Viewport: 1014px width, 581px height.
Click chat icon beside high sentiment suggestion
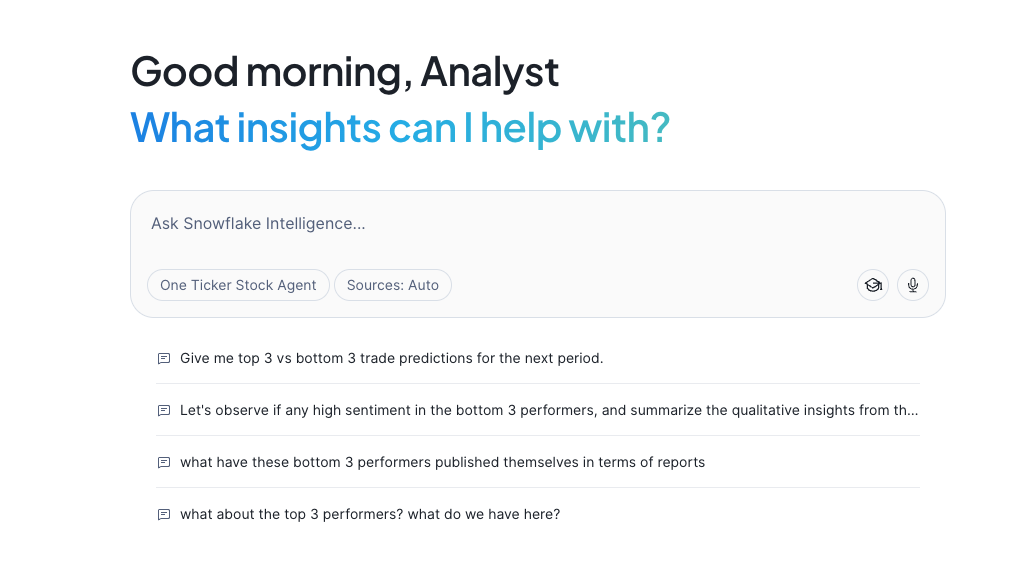[x=164, y=410]
